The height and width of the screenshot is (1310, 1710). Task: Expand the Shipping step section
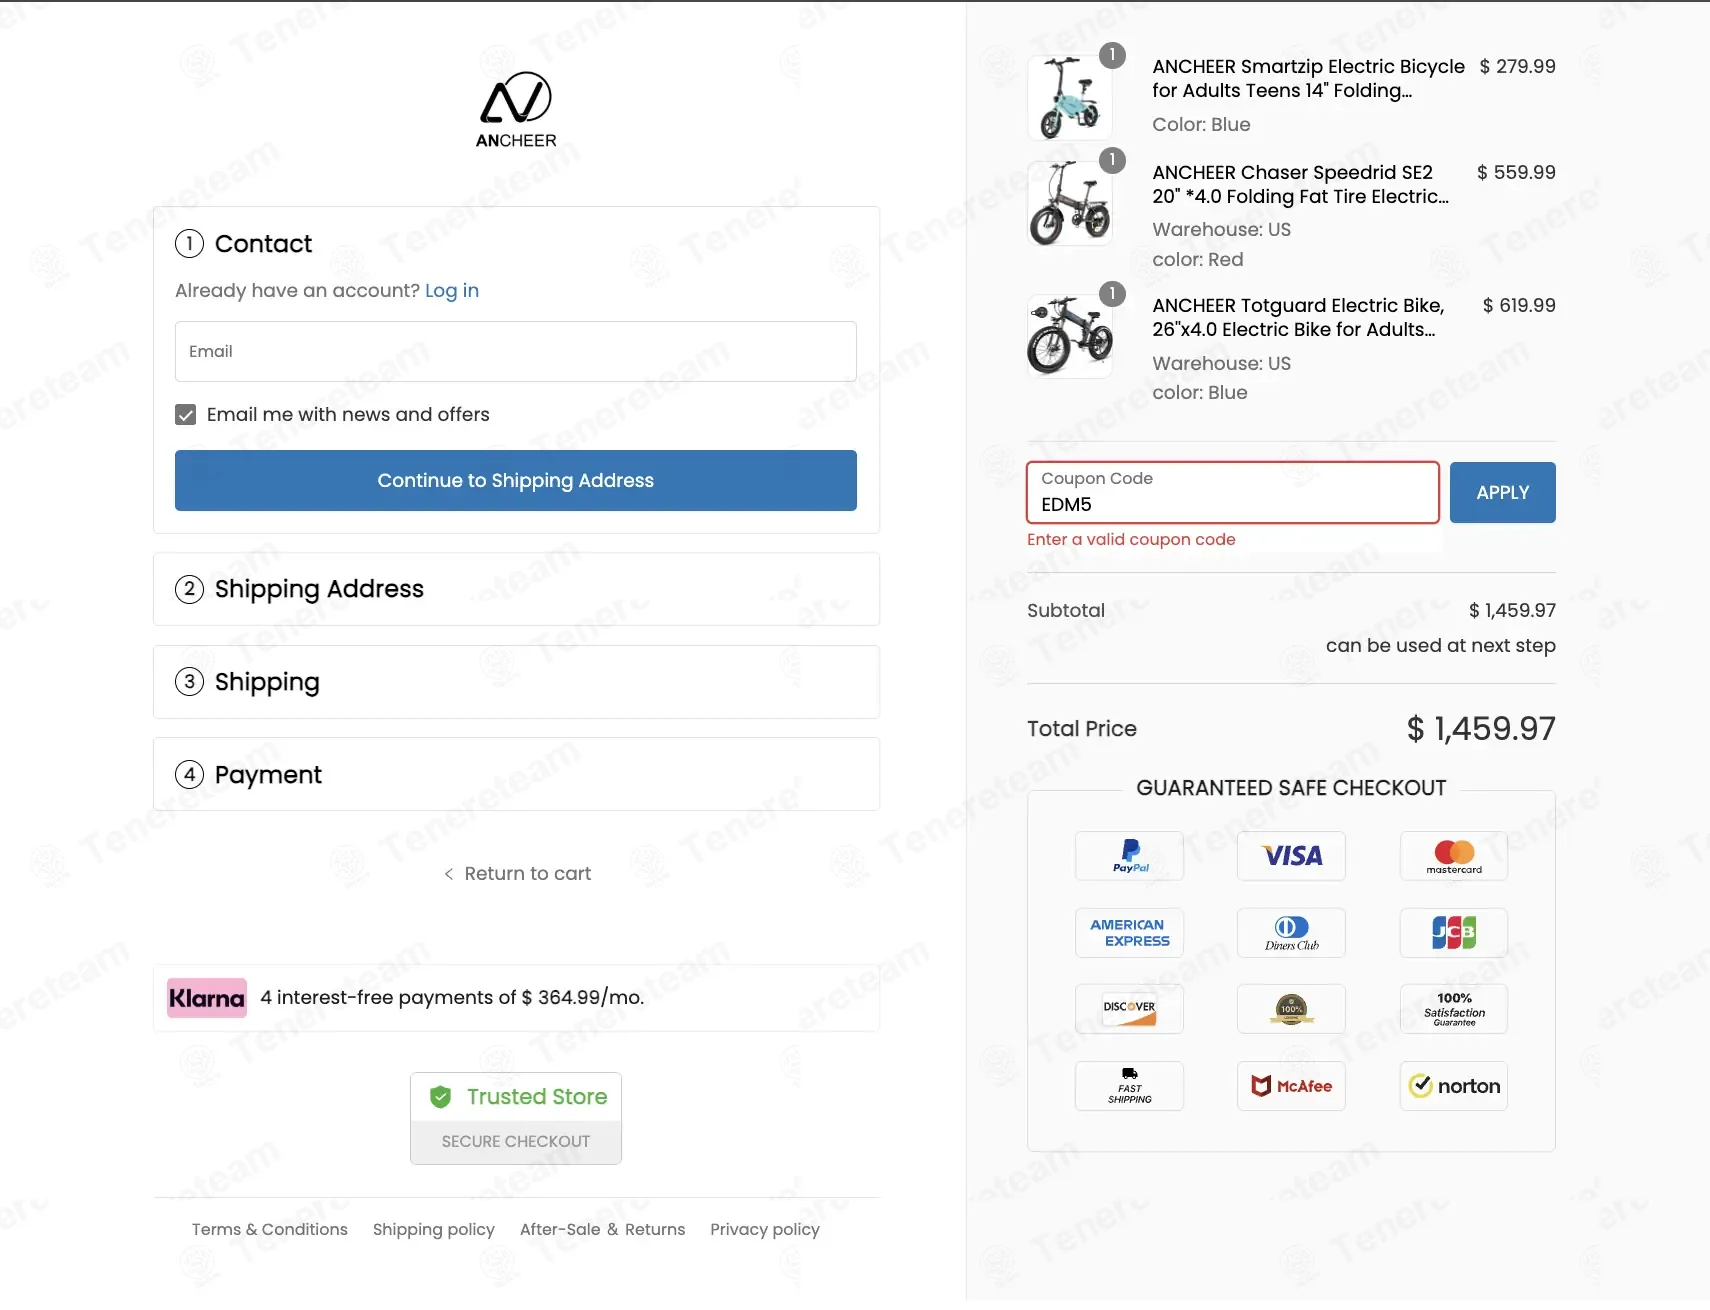tap(516, 682)
